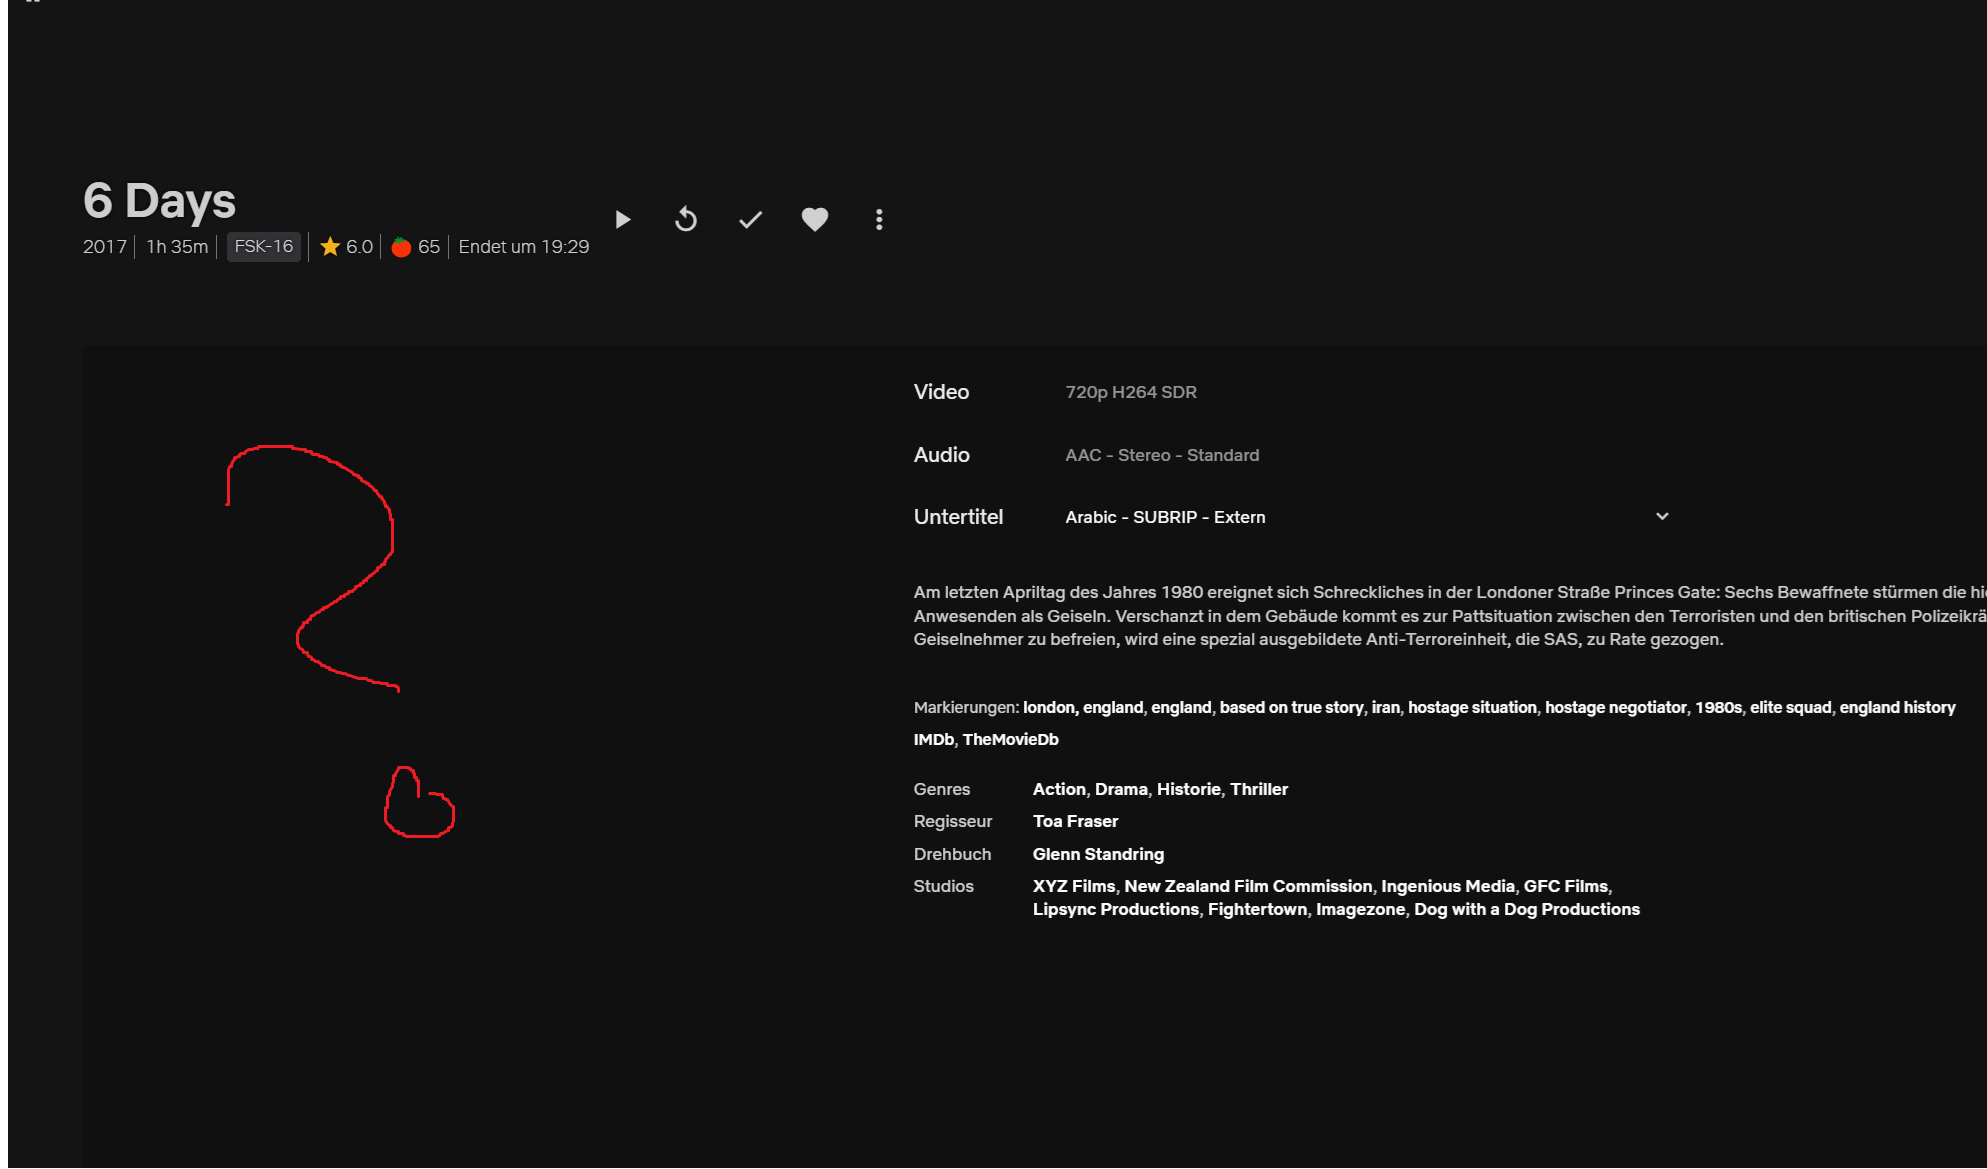Select the 'hostage negotiator' tag
Viewport: 1987px width, 1169px height.
pos(1615,707)
